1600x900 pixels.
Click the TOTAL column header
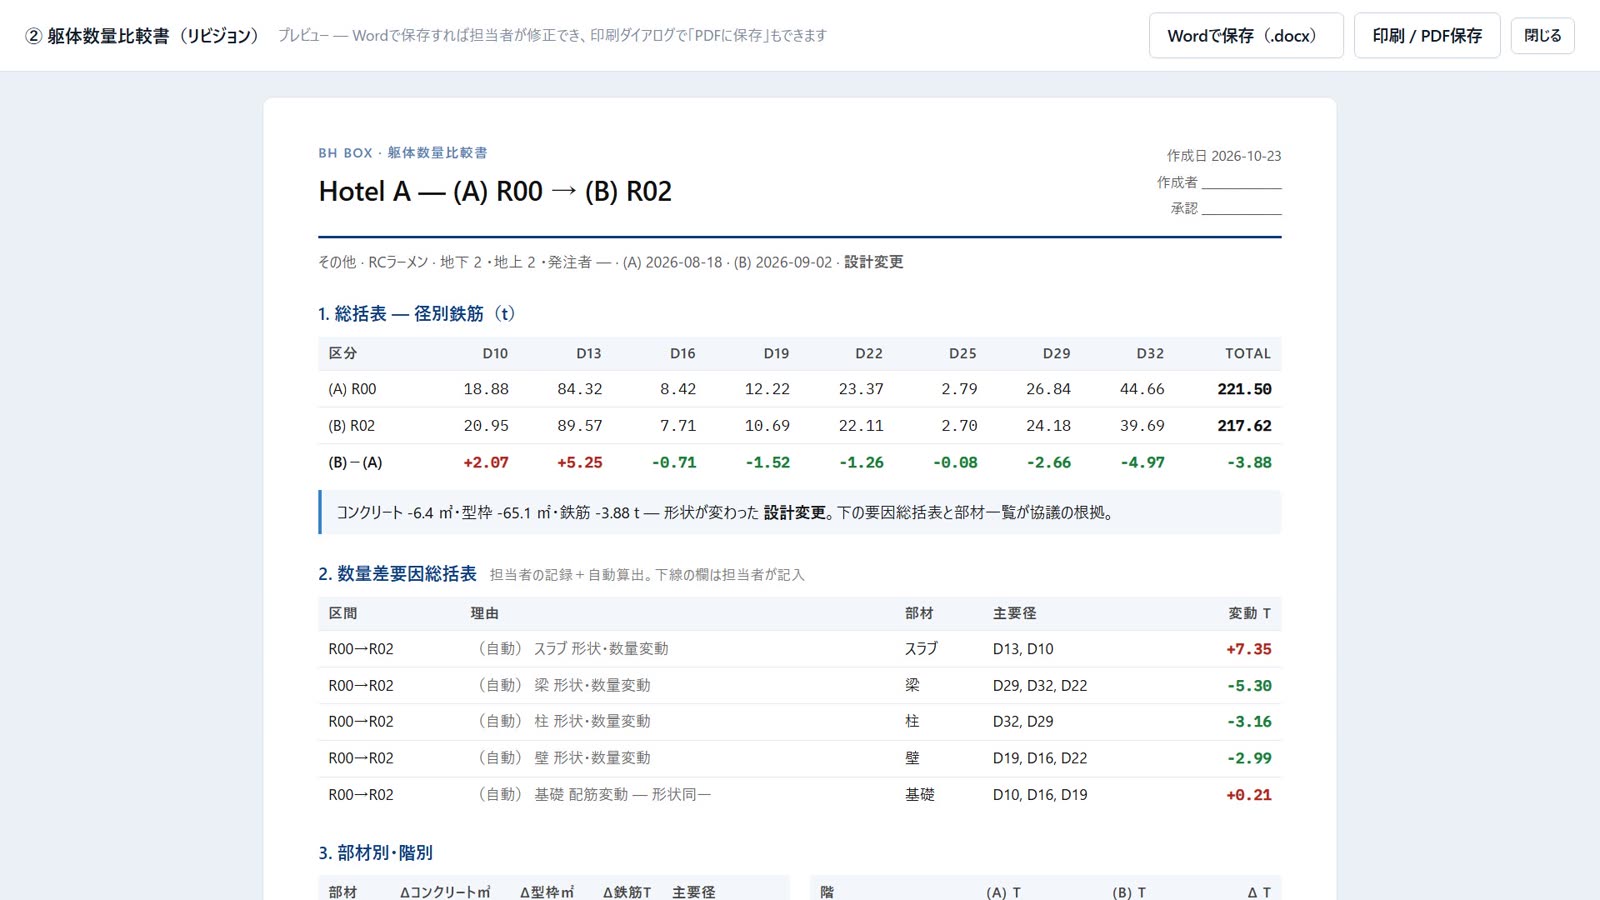click(x=1247, y=353)
